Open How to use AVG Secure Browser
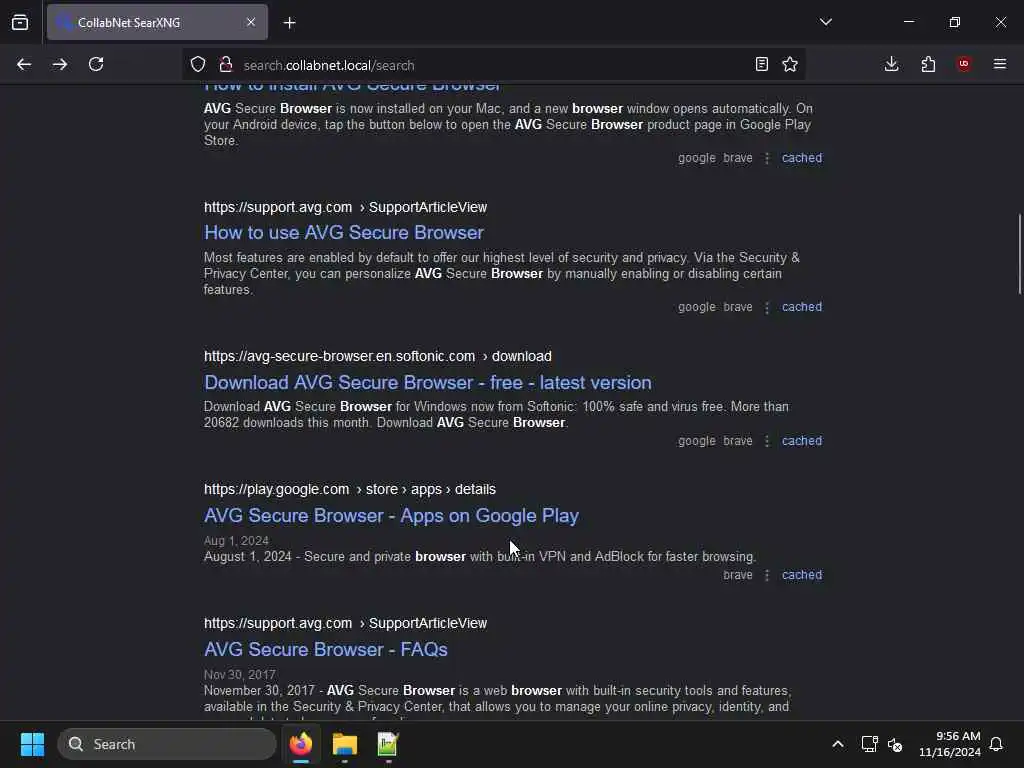The image size is (1024, 768). [344, 232]
